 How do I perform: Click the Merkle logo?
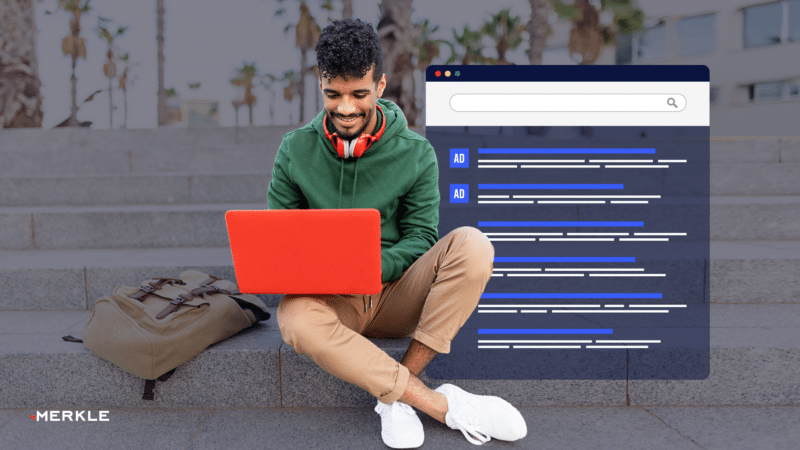pyautogui.click(x=69, y=416)
